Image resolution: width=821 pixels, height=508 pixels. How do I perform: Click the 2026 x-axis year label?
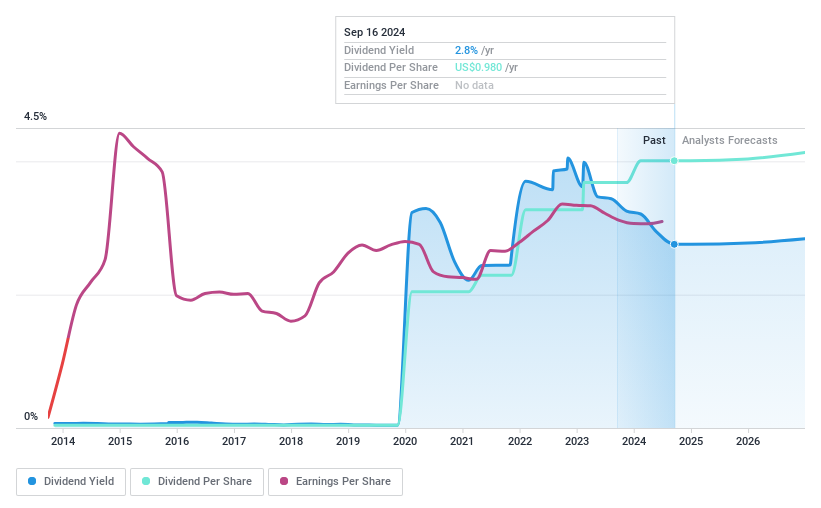click(x=748, y=441)
